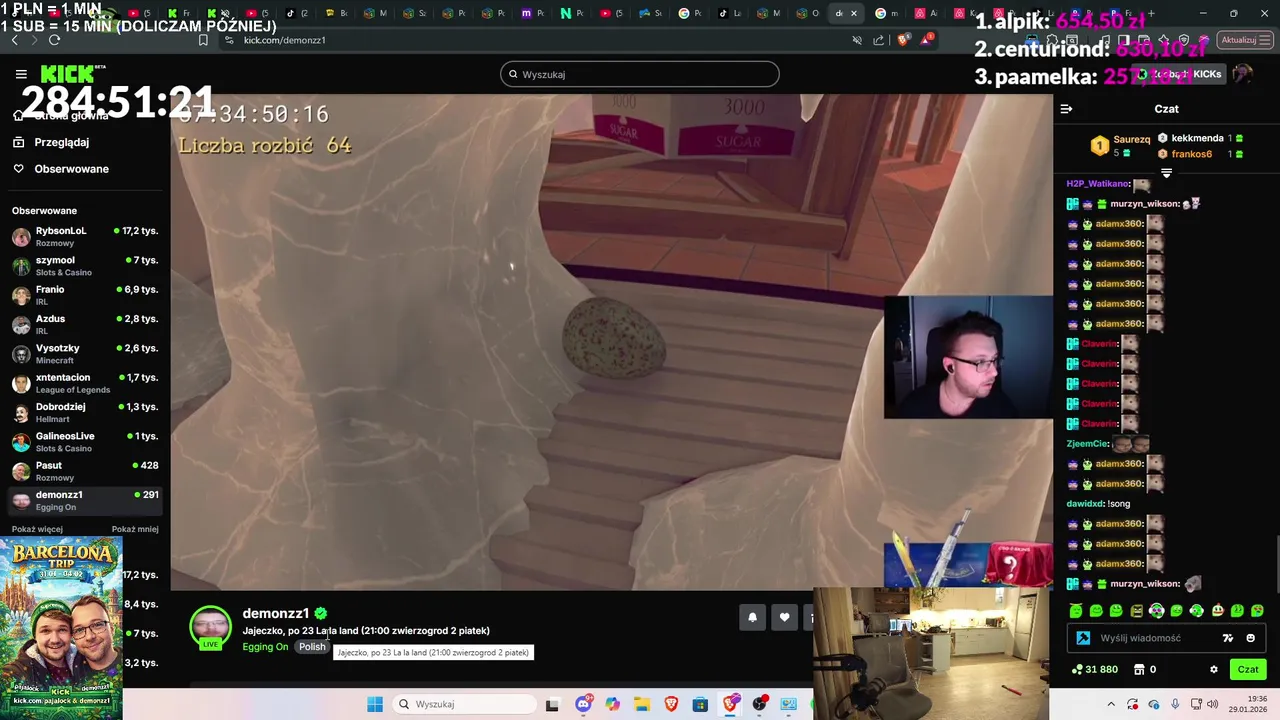This screenshot has width=1280, height=720.
Task: Click Saurezq top gifter badge
Action: [1100, 146]
